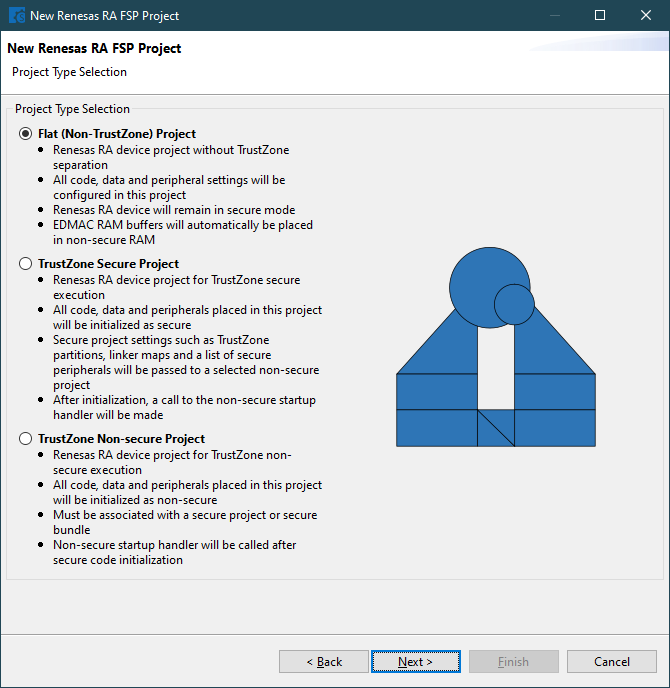This screenshot has height=688, width=670.
Task: Close the wizard using the X icon
Action: (x=646, y=16)
